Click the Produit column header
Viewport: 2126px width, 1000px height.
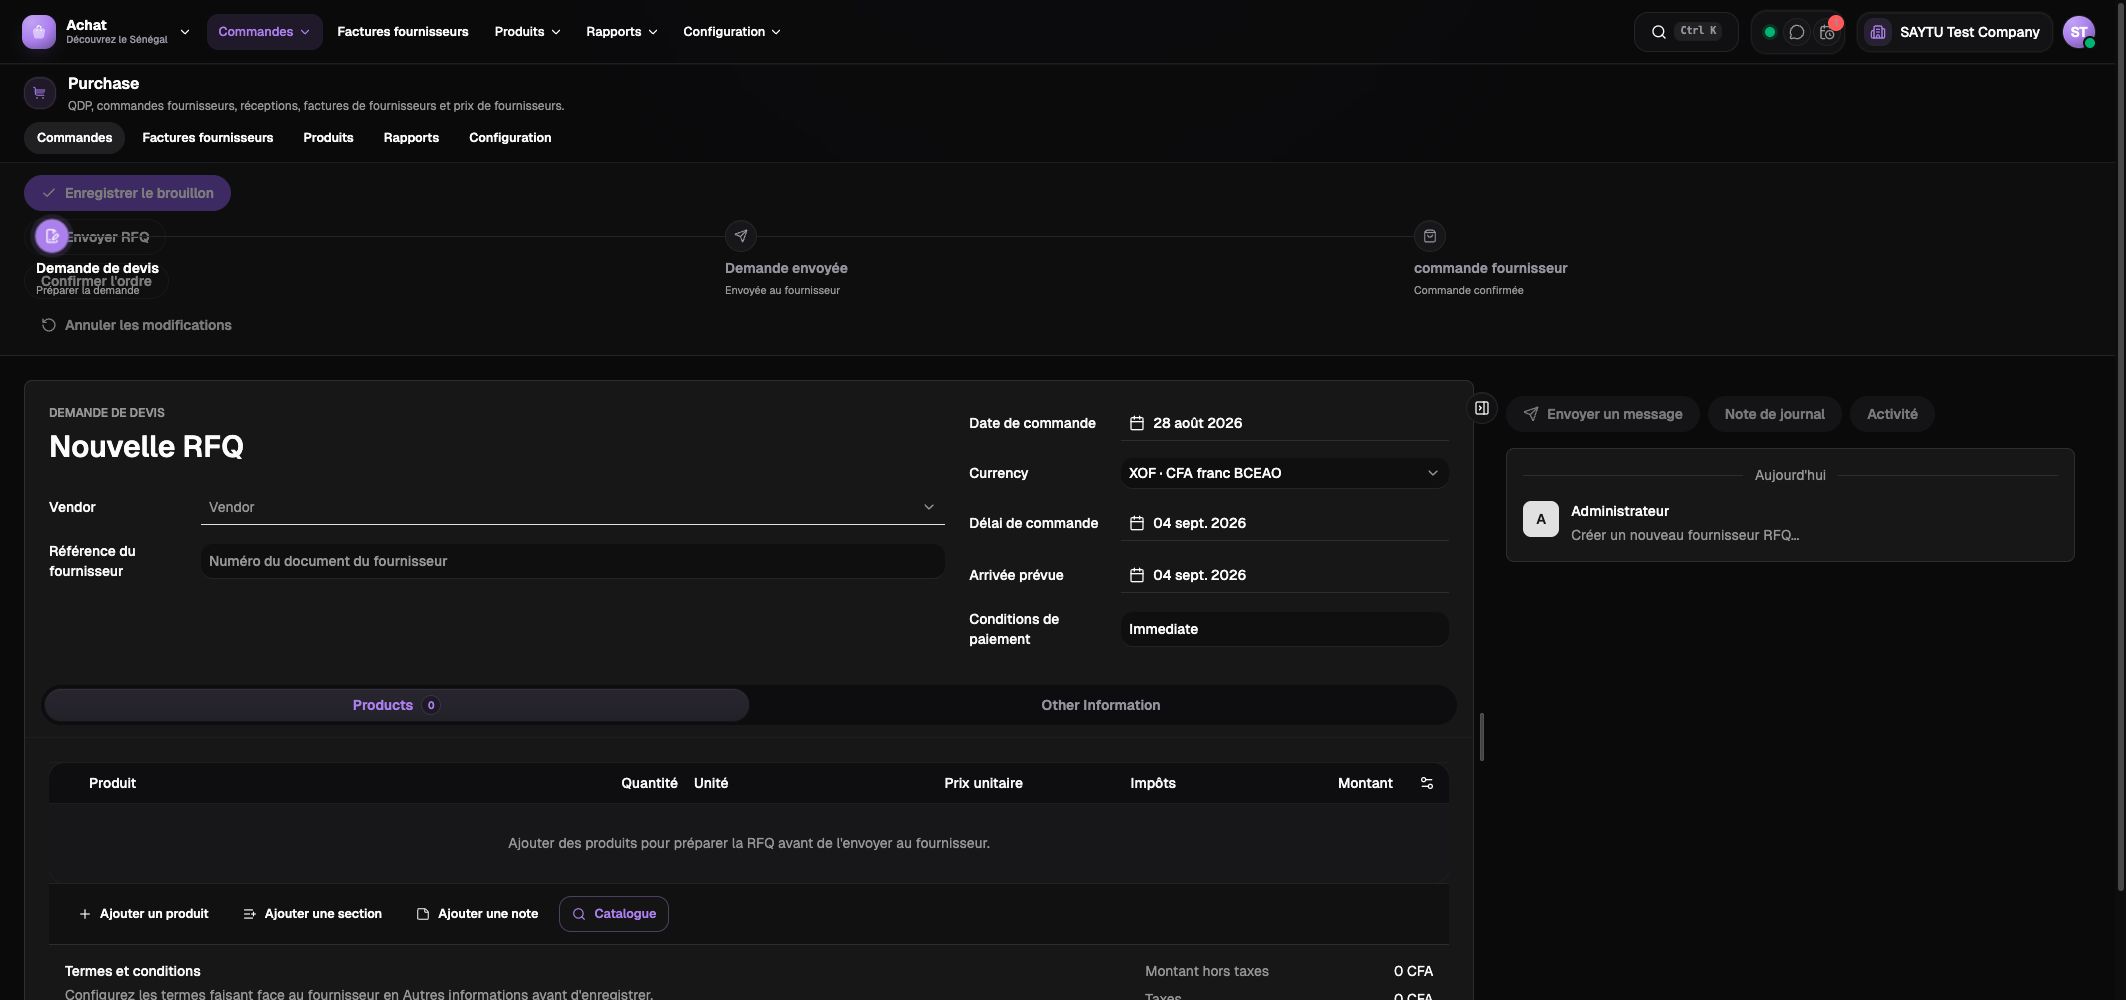click(x=112, y=783)
